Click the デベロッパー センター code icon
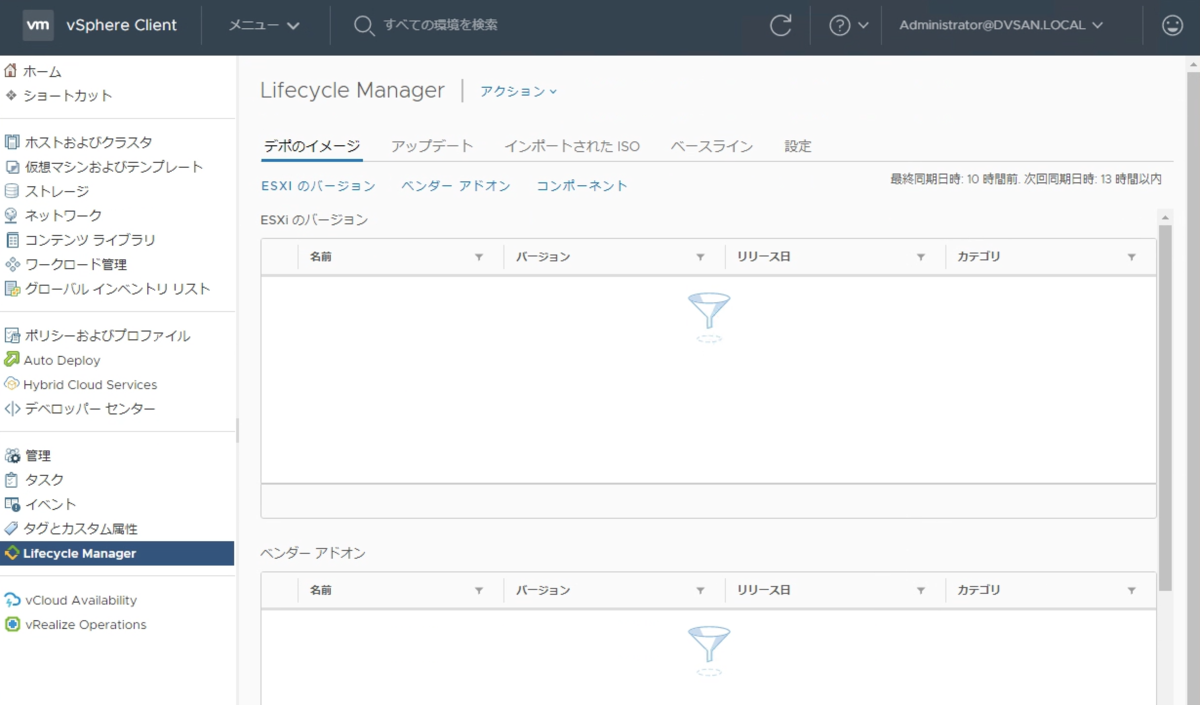 click(x=12, y=409)
